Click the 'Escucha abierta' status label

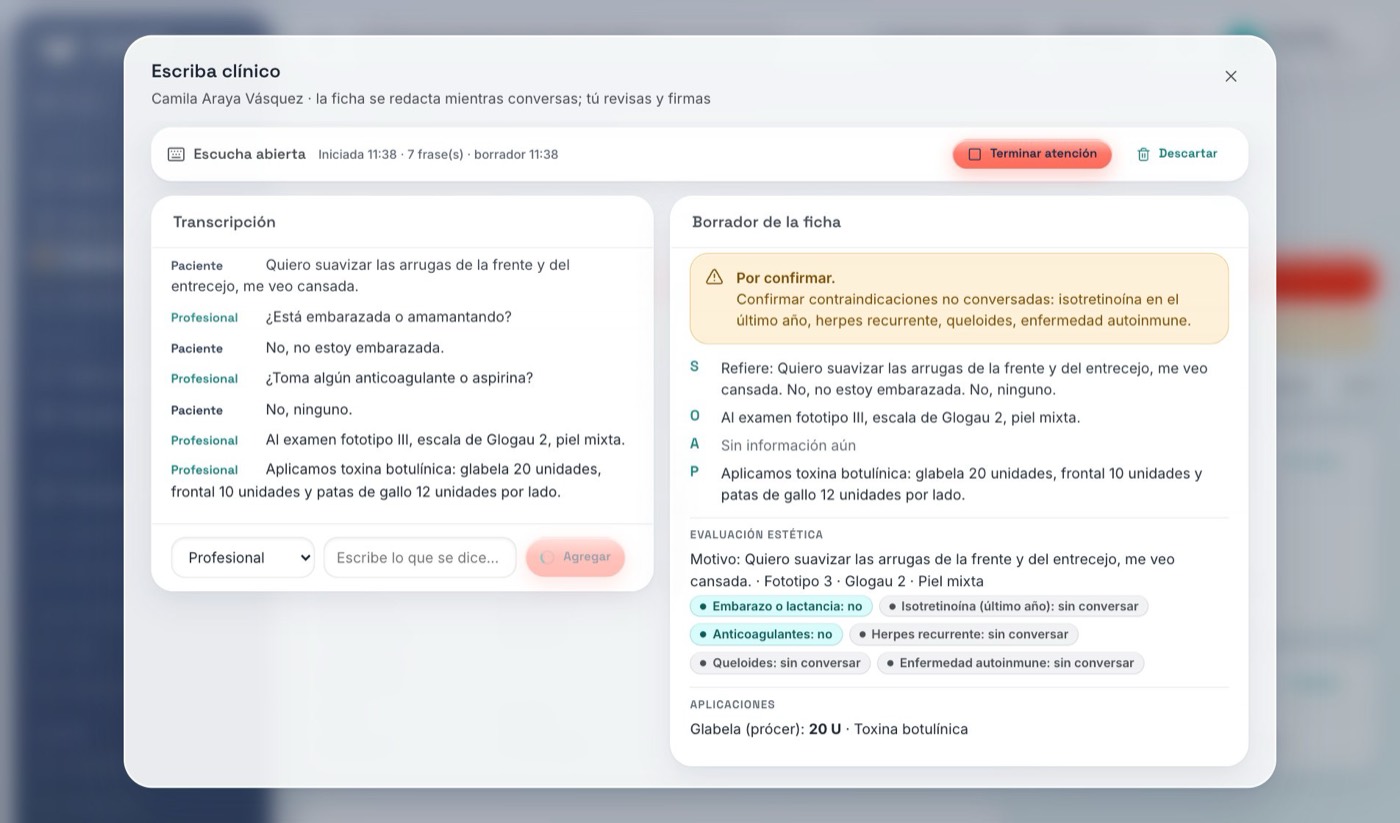tap(249, 154)
